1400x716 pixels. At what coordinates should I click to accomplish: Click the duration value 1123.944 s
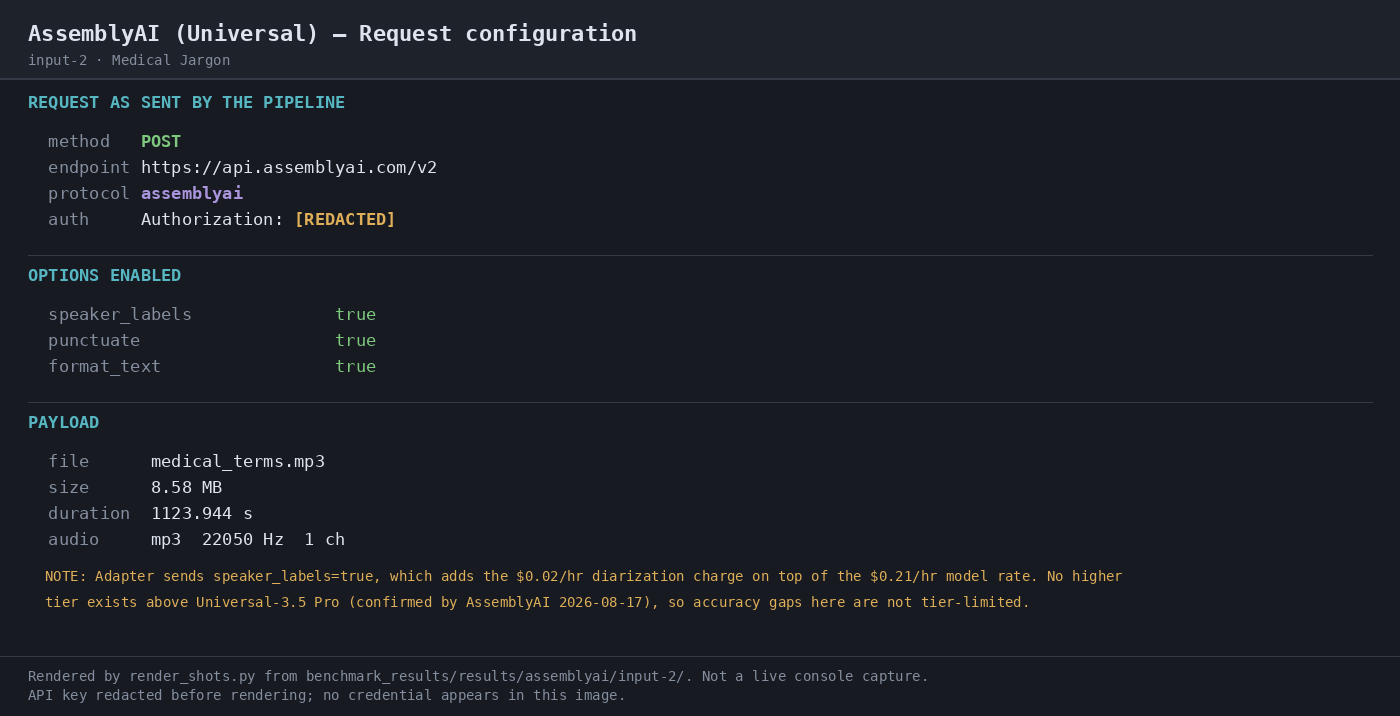point(202,514)
